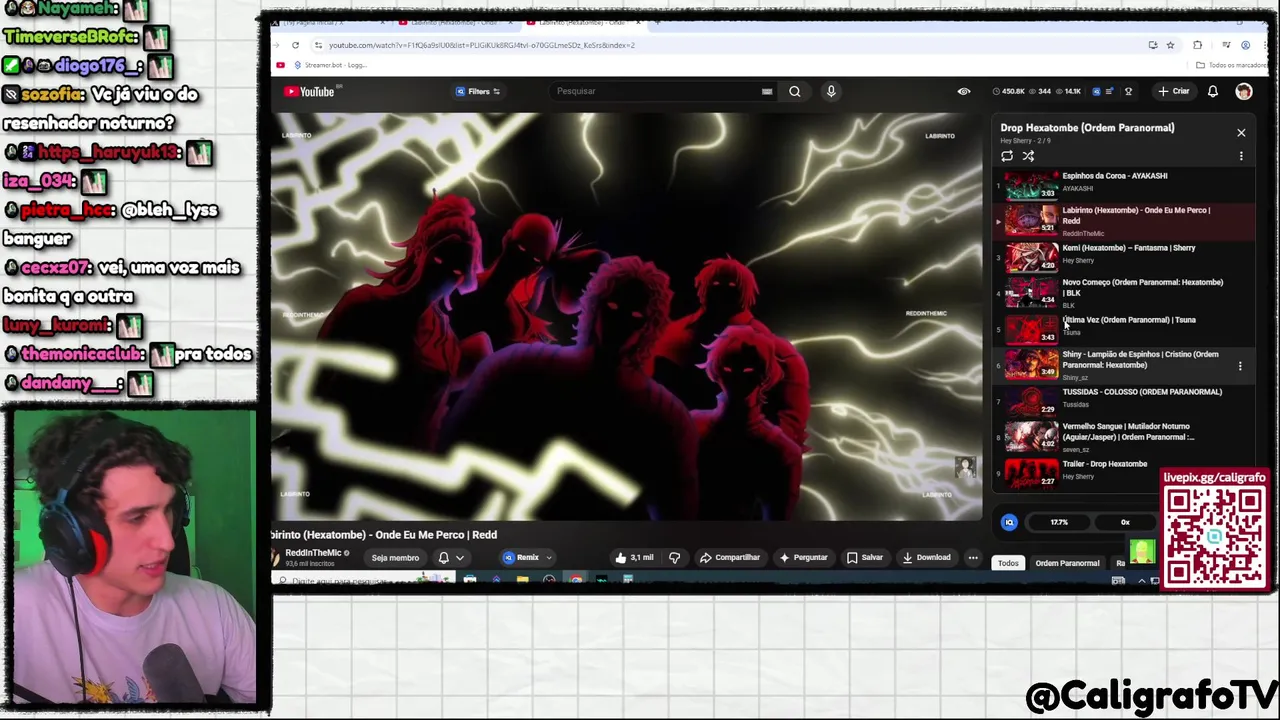This screenshot has height=720, width=1280.
Task: Click Chrome icon in taskbar
Action: tap(576, 579)
